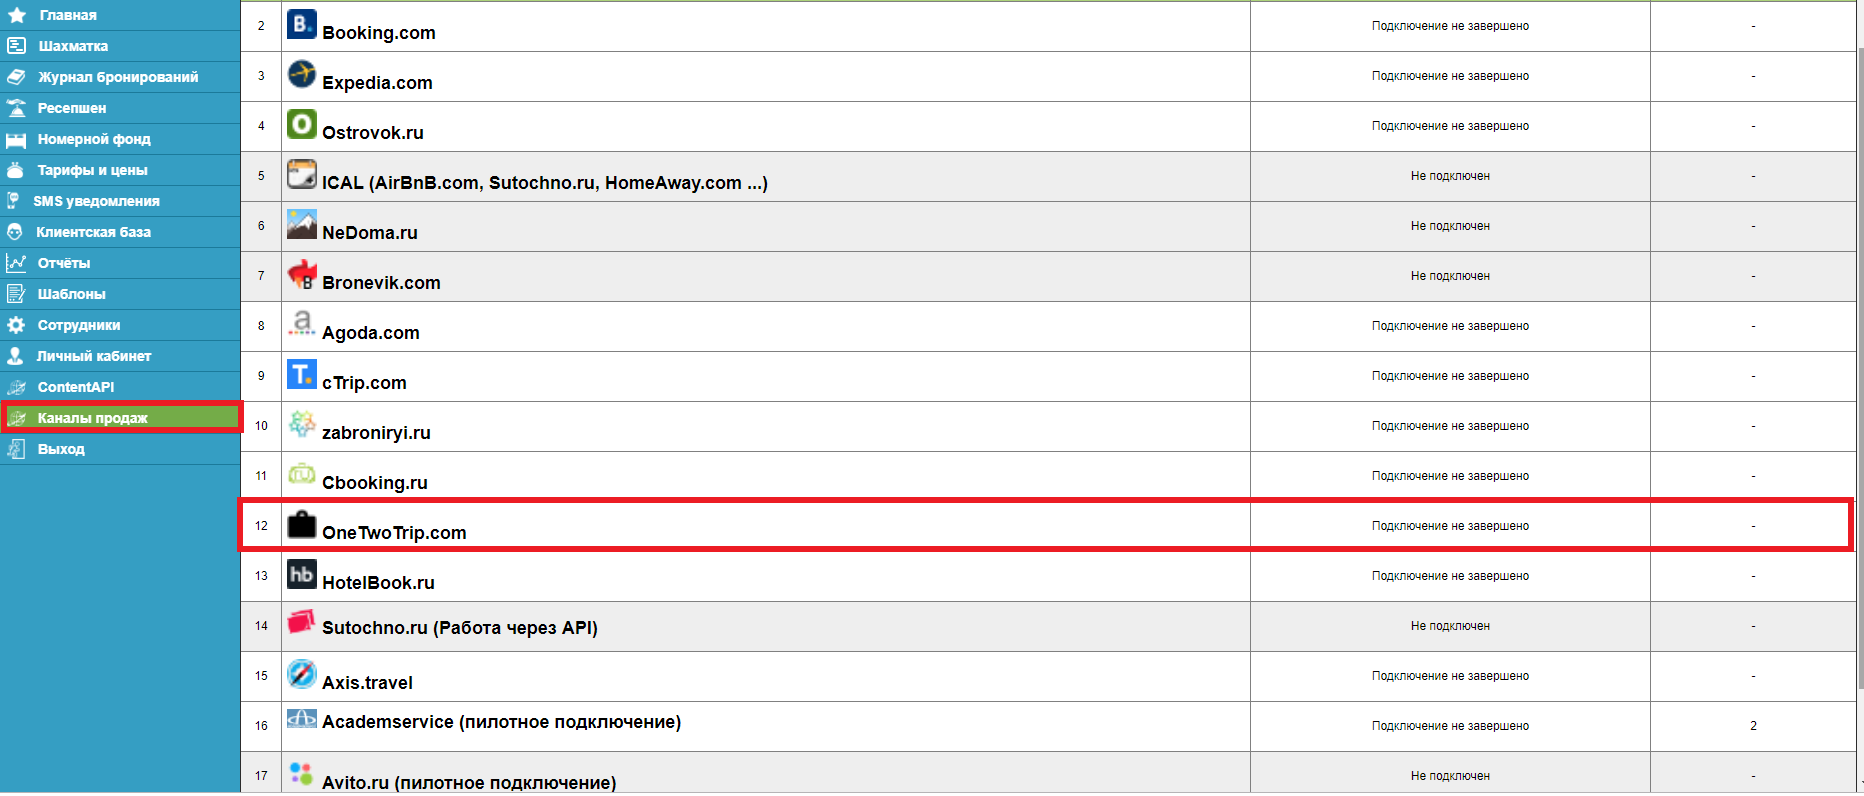Click the Agoda.com logo icon
This screenshot has height=796, width=1864.
pyautogui.click(x=301, y=324)
